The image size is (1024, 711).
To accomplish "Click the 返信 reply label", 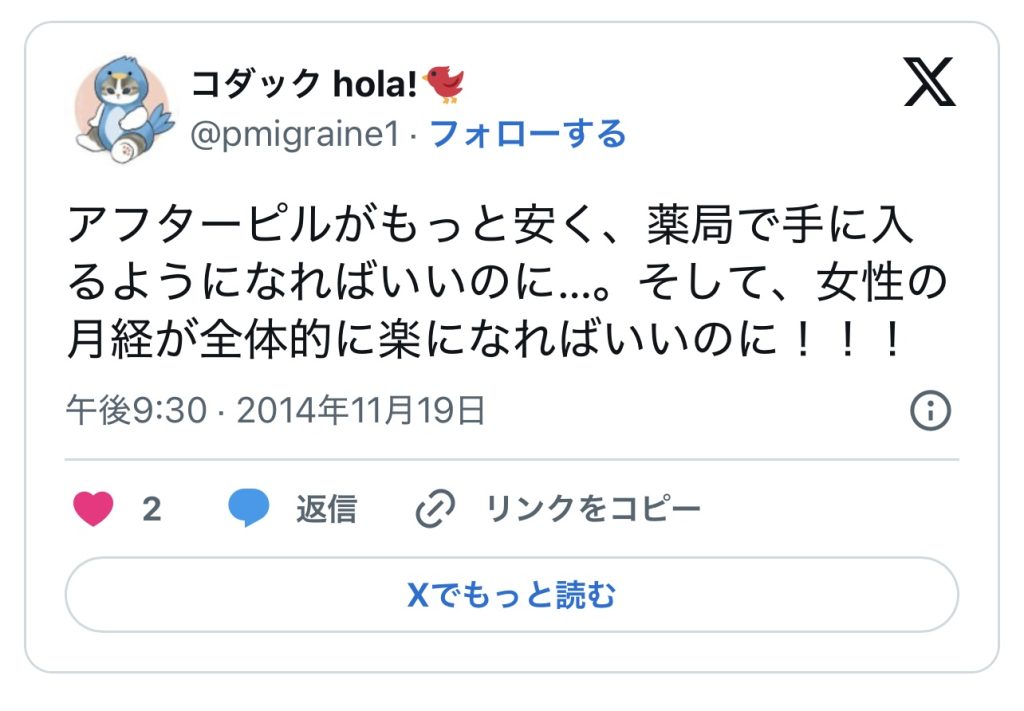I will coord(326,509).
